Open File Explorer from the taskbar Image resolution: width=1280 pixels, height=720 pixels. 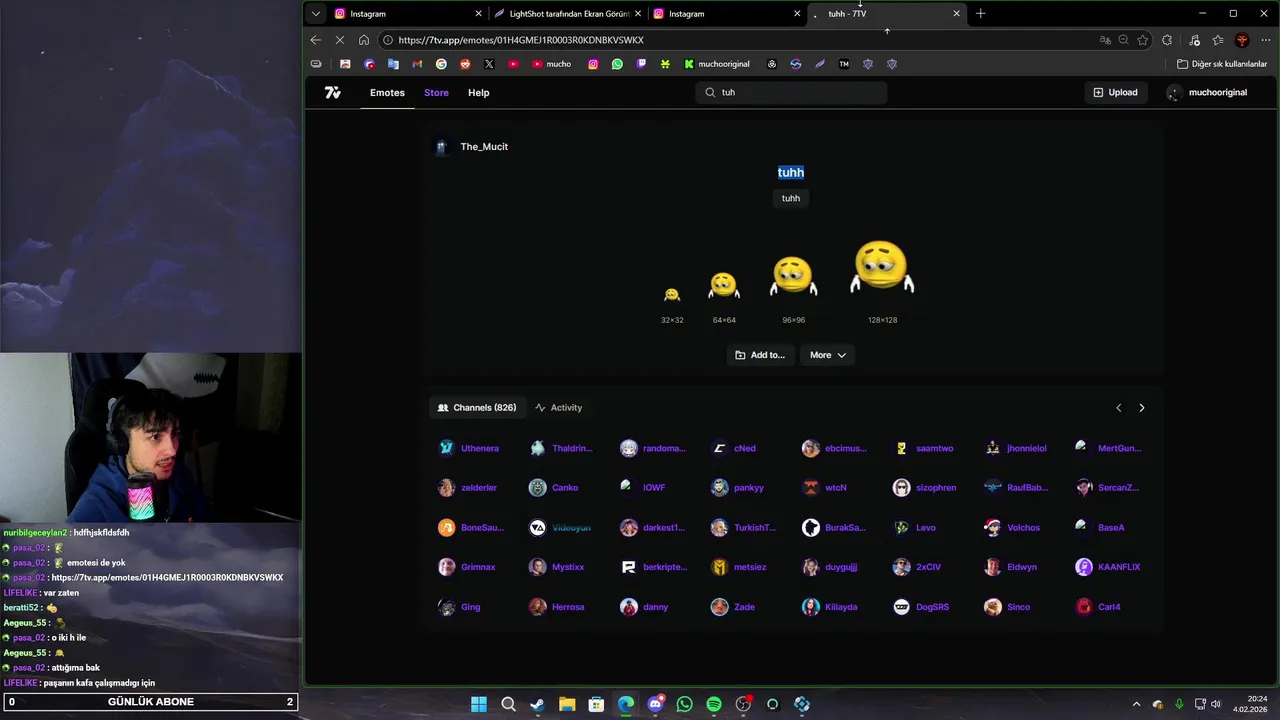click(567, 704)
